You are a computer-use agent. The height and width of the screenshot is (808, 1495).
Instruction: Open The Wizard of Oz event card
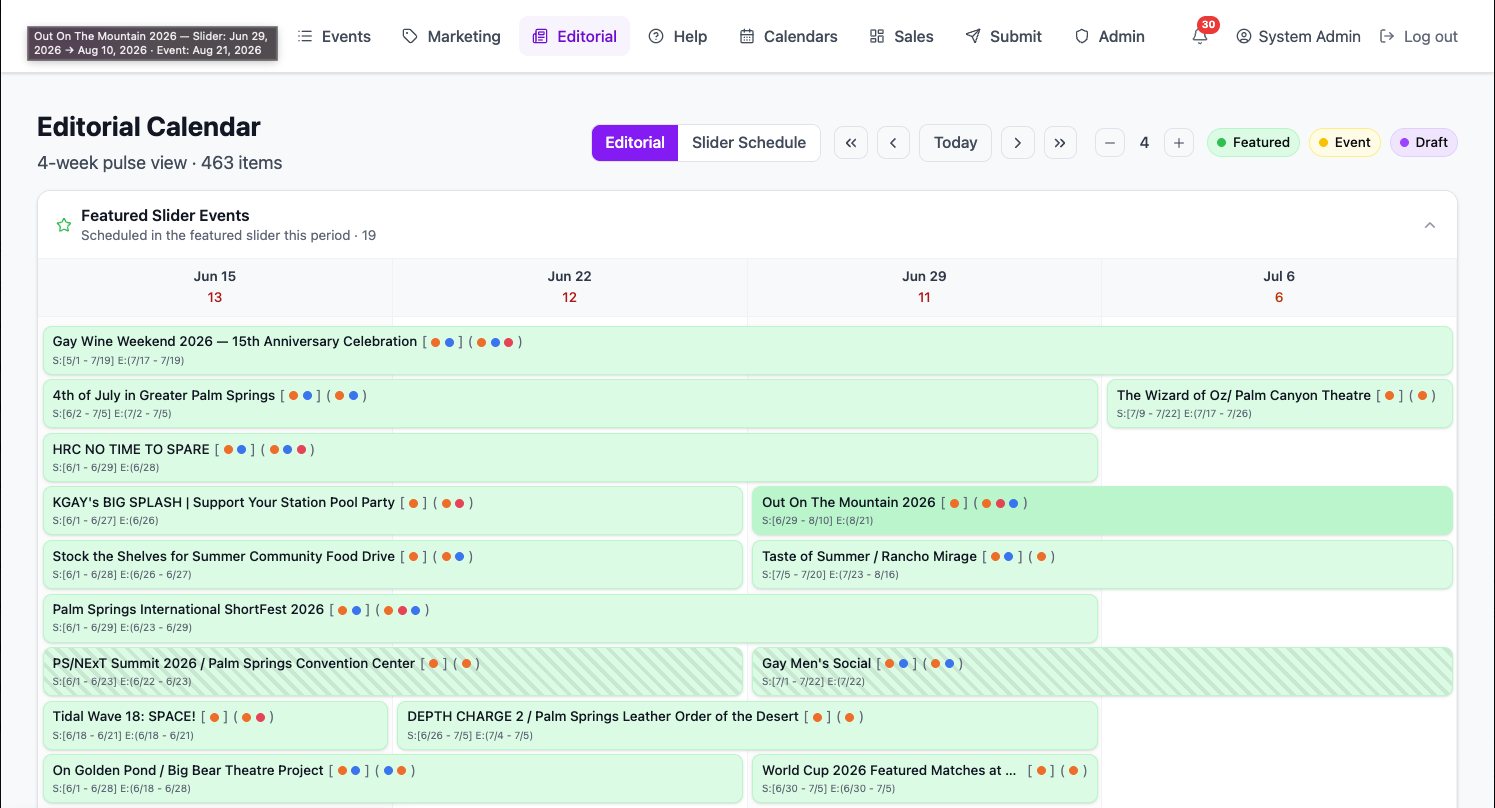click(x=1279, y=404)
